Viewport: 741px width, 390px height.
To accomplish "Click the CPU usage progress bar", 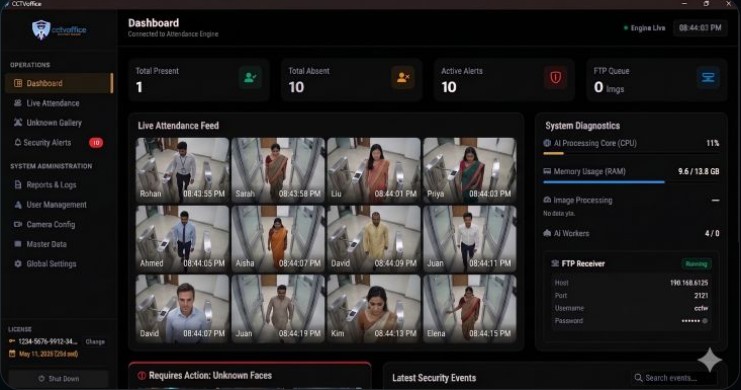I will (x=631, y=154).
